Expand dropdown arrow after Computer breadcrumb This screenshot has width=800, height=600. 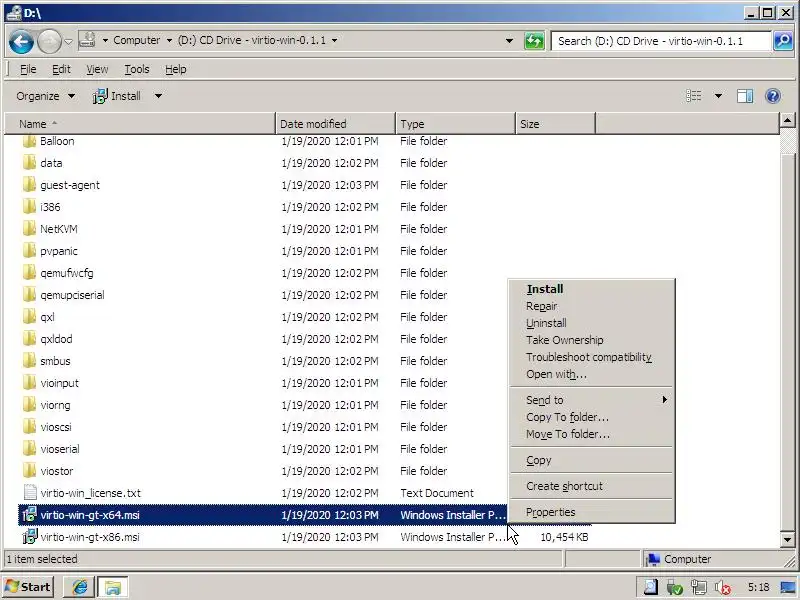pyautogui.click(x=169, y=40)
